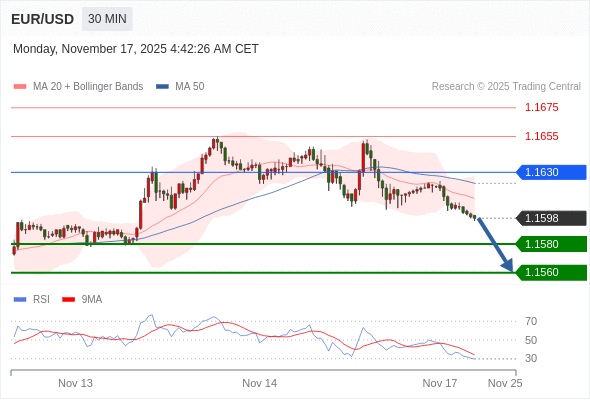Click the green 1.1560 support price tag
This screenshot has width=590, height=400.
coord(551,272)
